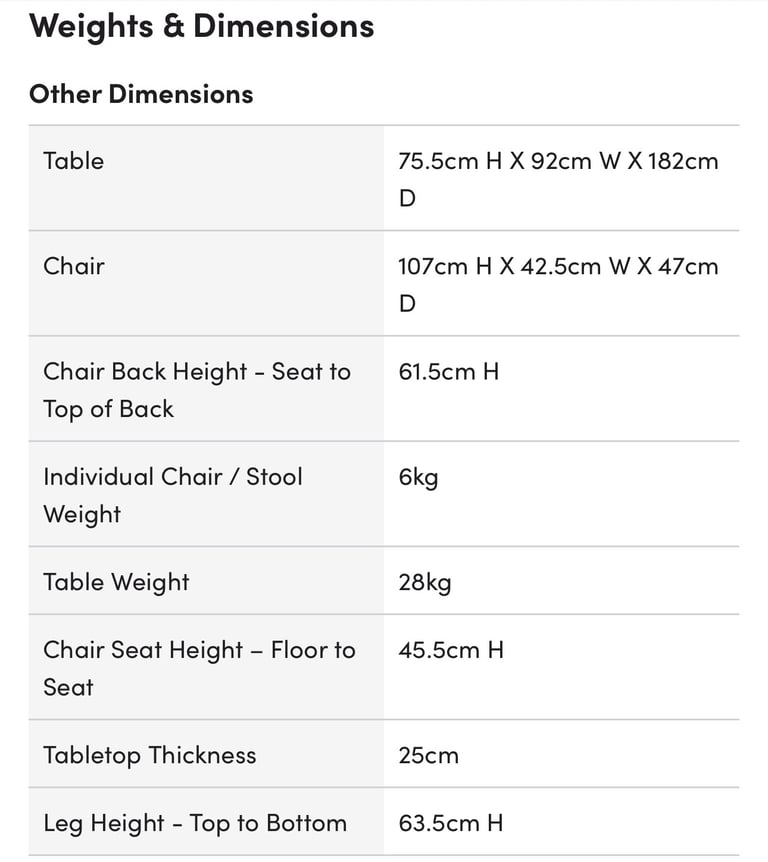Click the D letter under table dimensions
Viewport: 768px width, 862px height.
tap(407, 198)
